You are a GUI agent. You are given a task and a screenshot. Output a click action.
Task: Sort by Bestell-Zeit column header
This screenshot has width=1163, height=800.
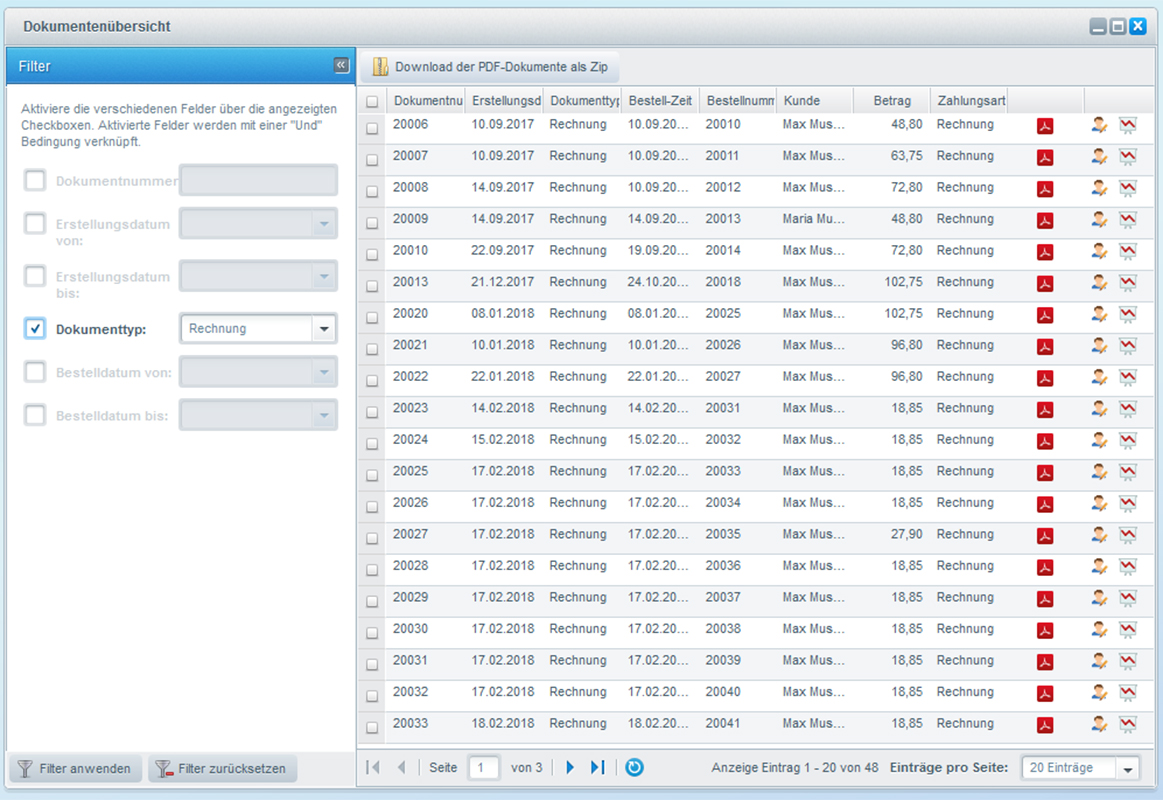click(x=660, y=100)
